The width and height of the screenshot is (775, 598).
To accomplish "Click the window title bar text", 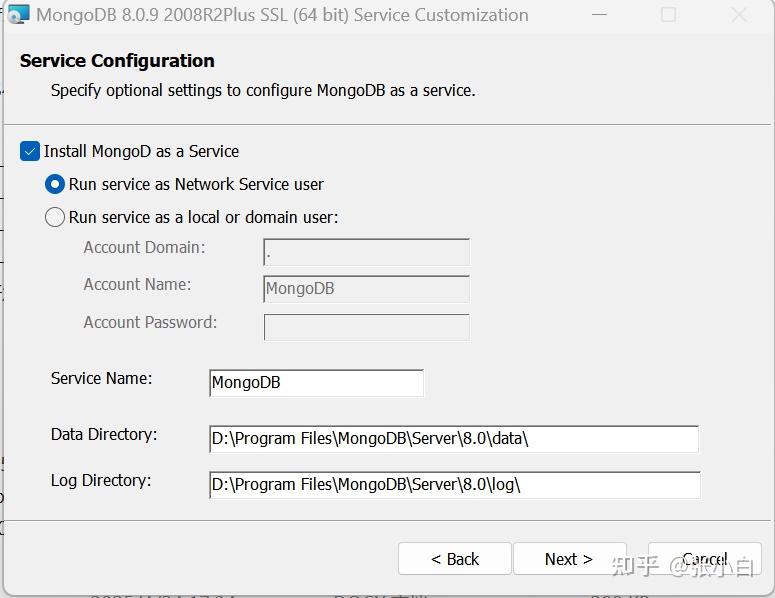I will 282,15.
